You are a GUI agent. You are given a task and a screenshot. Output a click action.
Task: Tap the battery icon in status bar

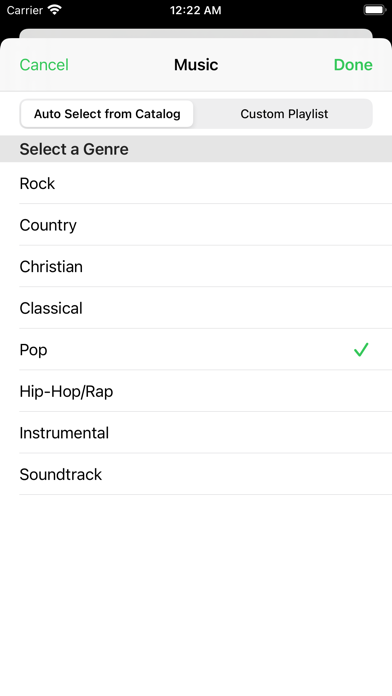pyautogui.click(x=375, y=10)
